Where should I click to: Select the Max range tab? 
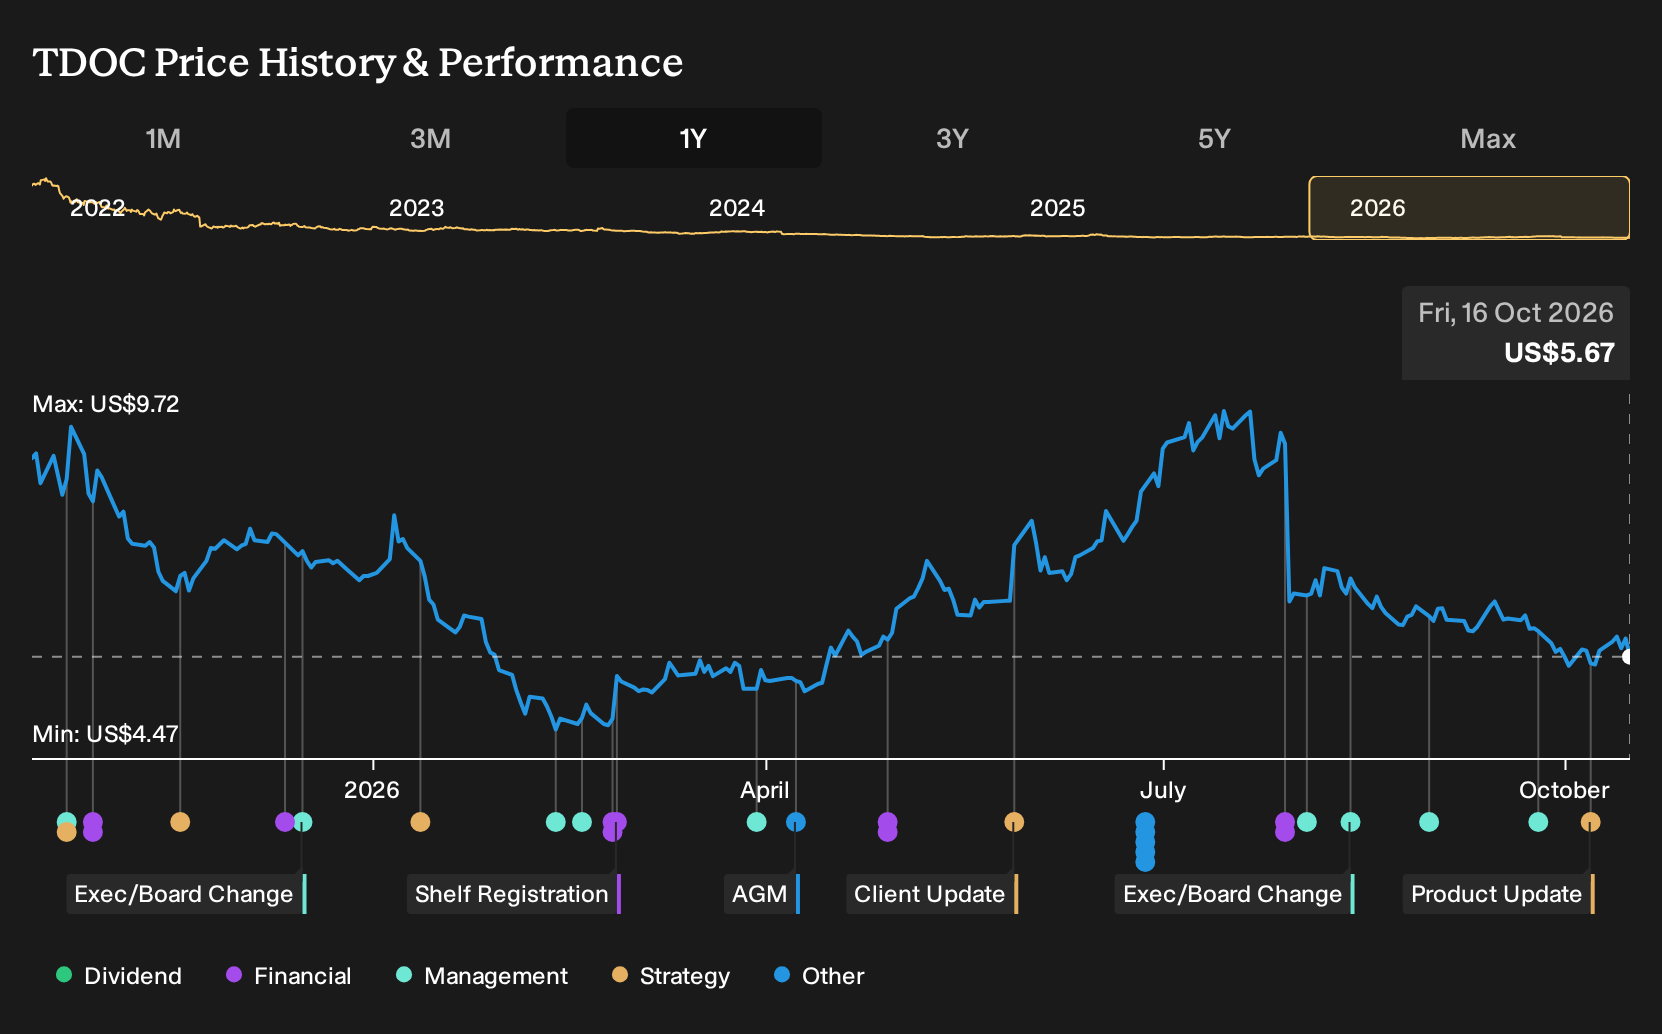(x=1488, y=138)
